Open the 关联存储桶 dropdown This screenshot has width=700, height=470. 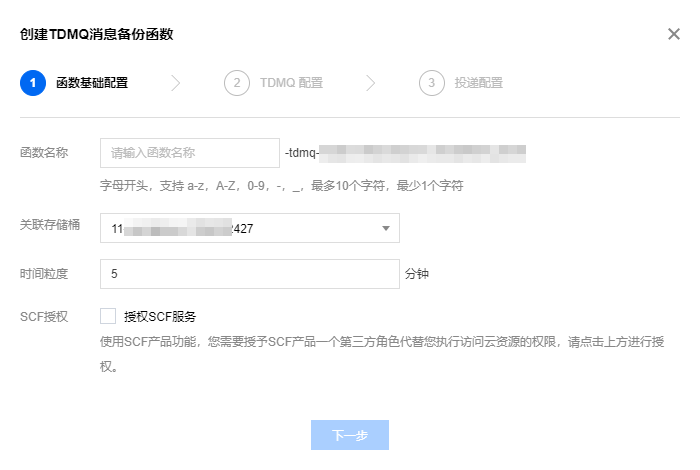click(x=250, y=228)
